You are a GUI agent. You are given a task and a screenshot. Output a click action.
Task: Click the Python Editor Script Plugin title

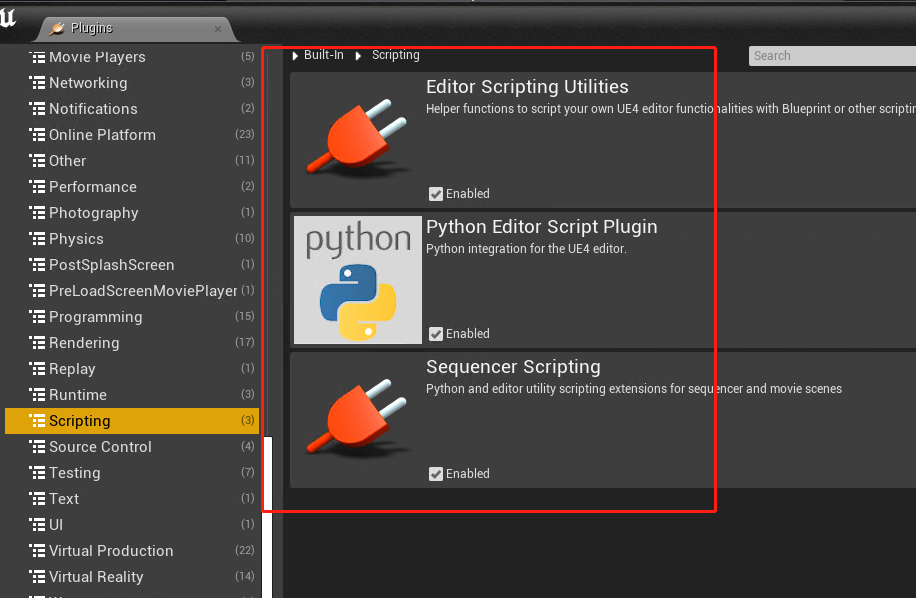[542, 227]
